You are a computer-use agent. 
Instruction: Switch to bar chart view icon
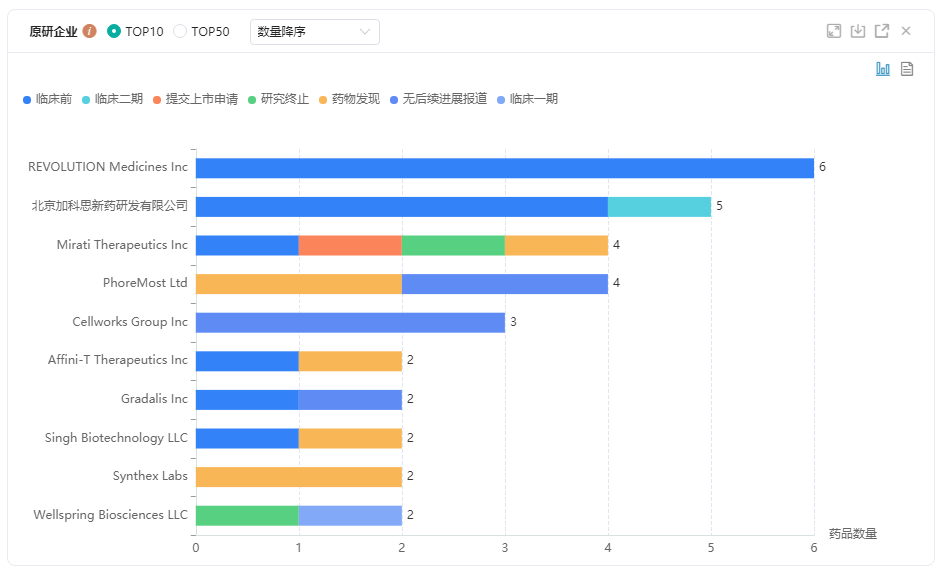pos(883,69)
